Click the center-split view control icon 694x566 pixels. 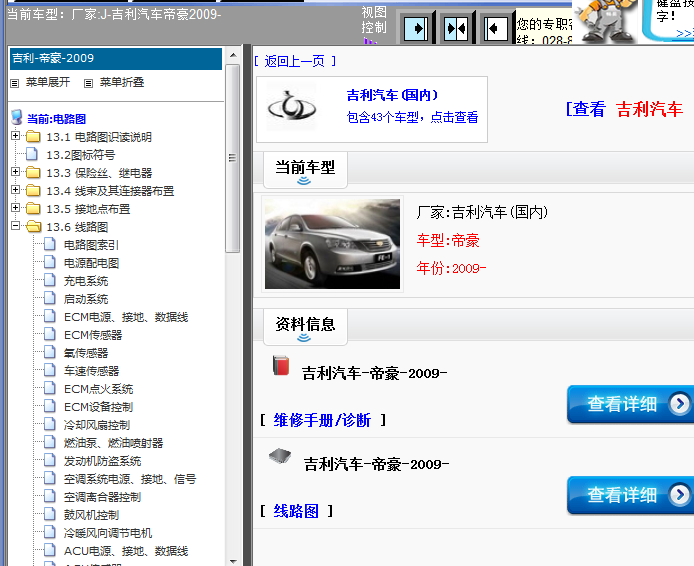(x=456, y=28)
